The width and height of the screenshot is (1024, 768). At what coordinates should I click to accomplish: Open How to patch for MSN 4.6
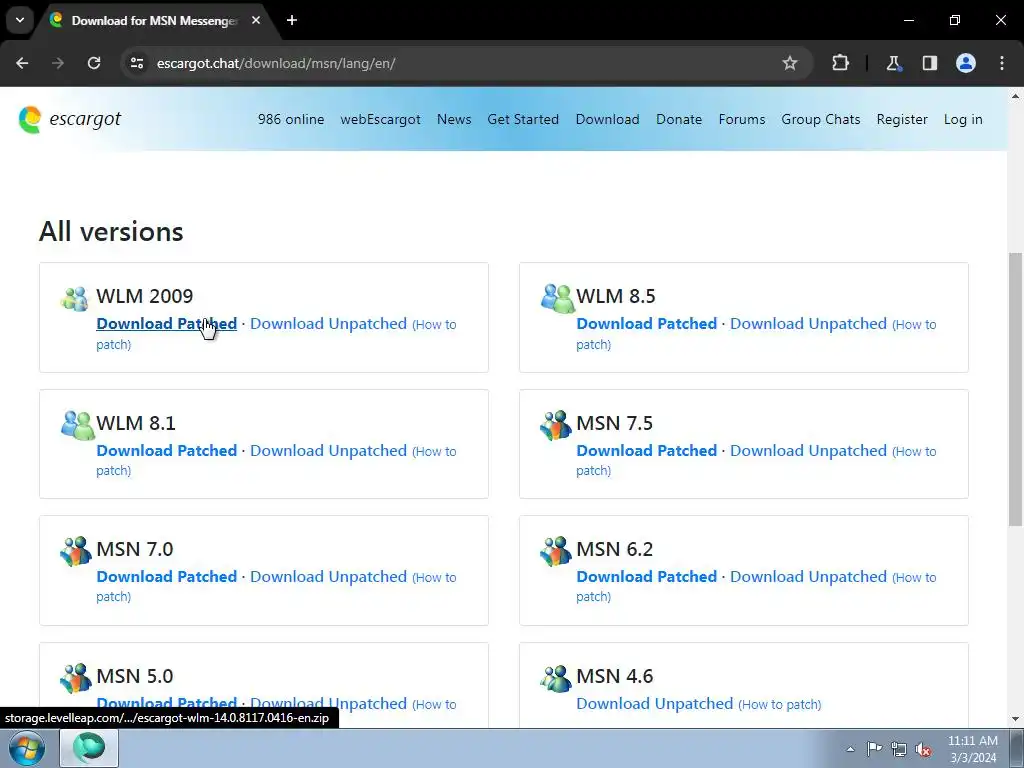coord(780,705)
